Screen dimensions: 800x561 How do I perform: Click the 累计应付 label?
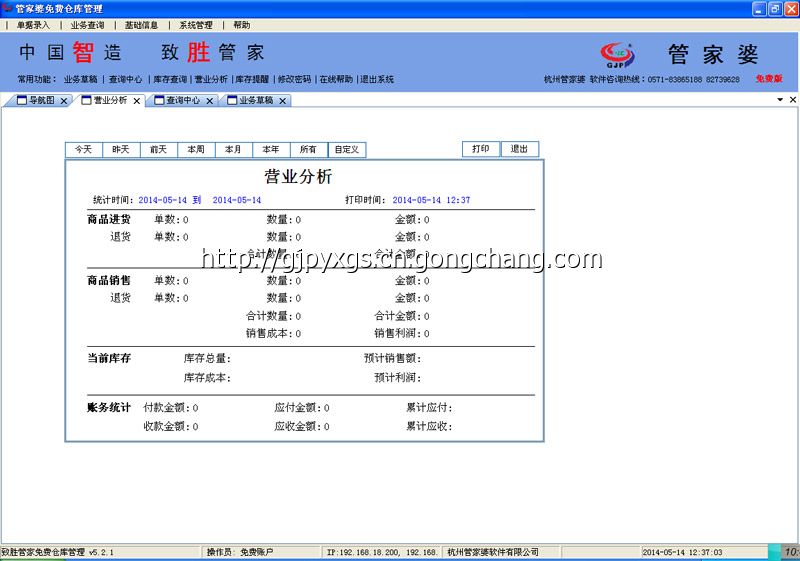pos(429,407)
